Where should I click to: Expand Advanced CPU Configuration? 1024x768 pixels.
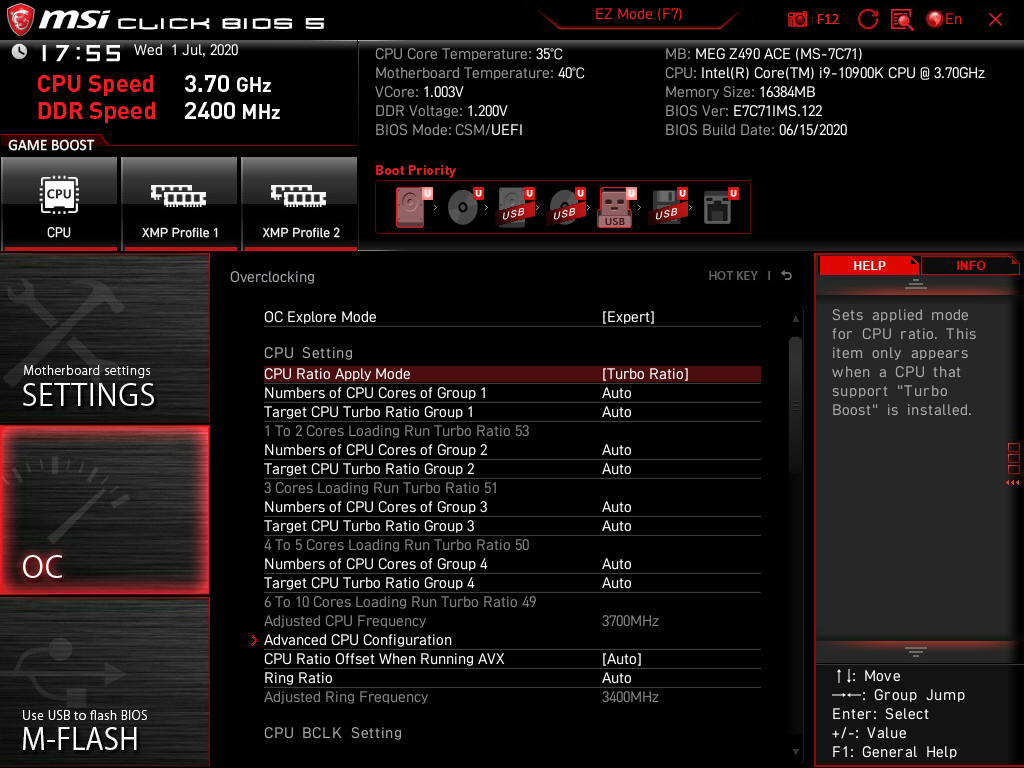[358, 640]
